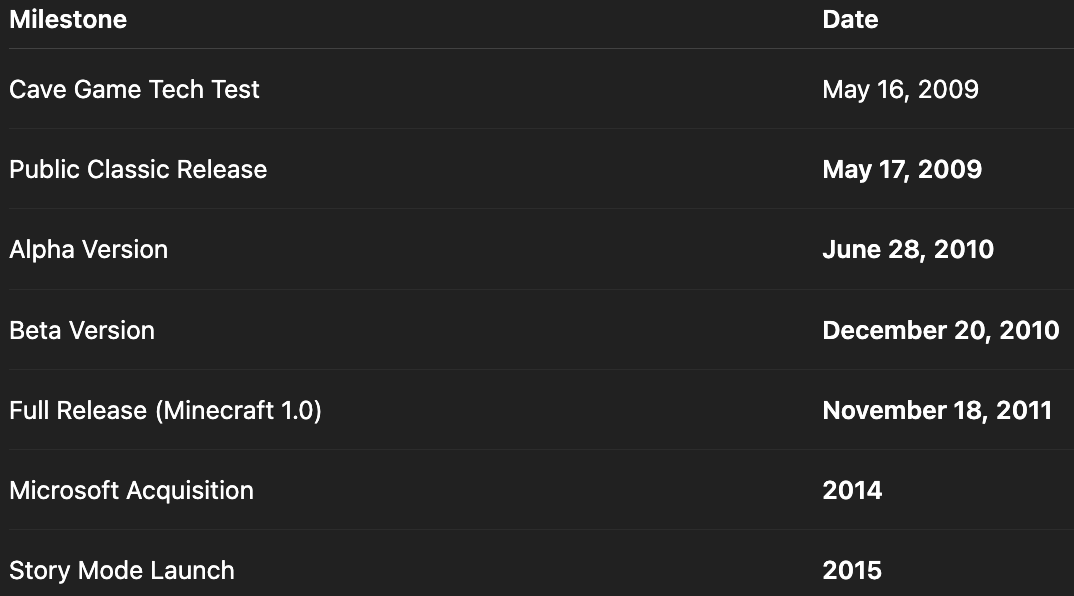This screenshot has width=1074, height=596.
Task: Click the December 20, 2010 date
Action: 940,330
